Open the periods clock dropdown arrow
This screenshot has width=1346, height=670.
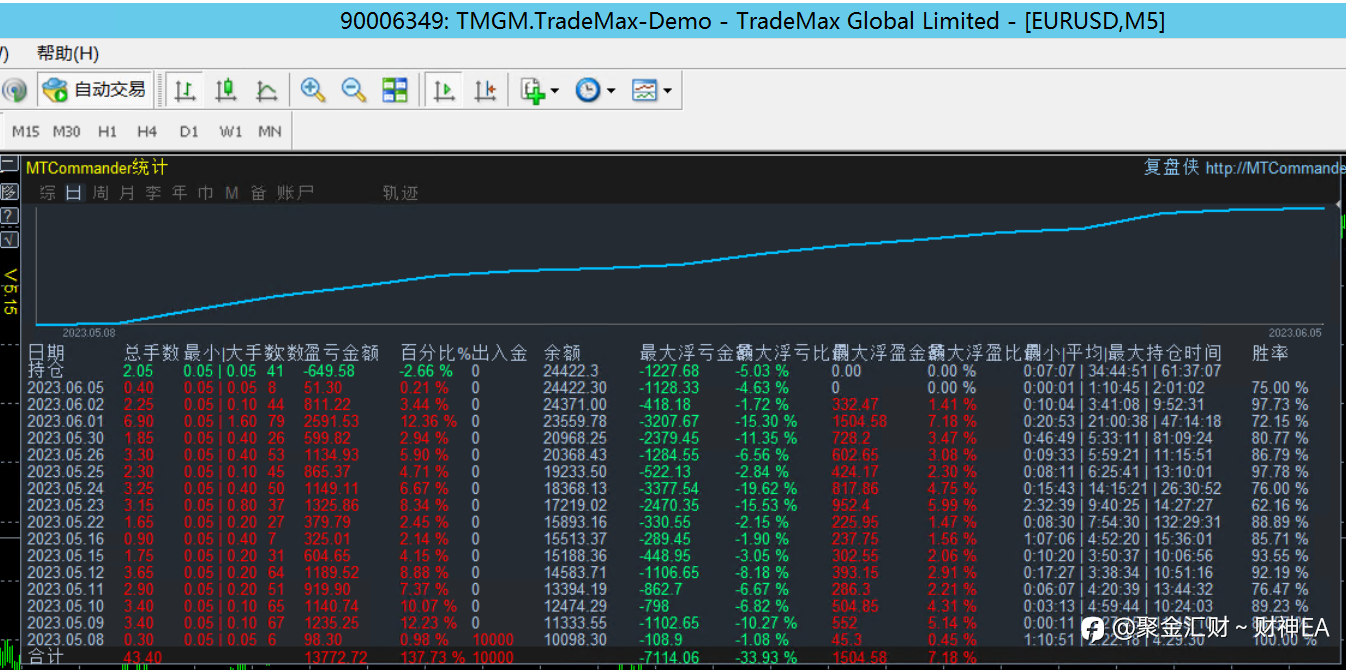click(x=610, y=91)
